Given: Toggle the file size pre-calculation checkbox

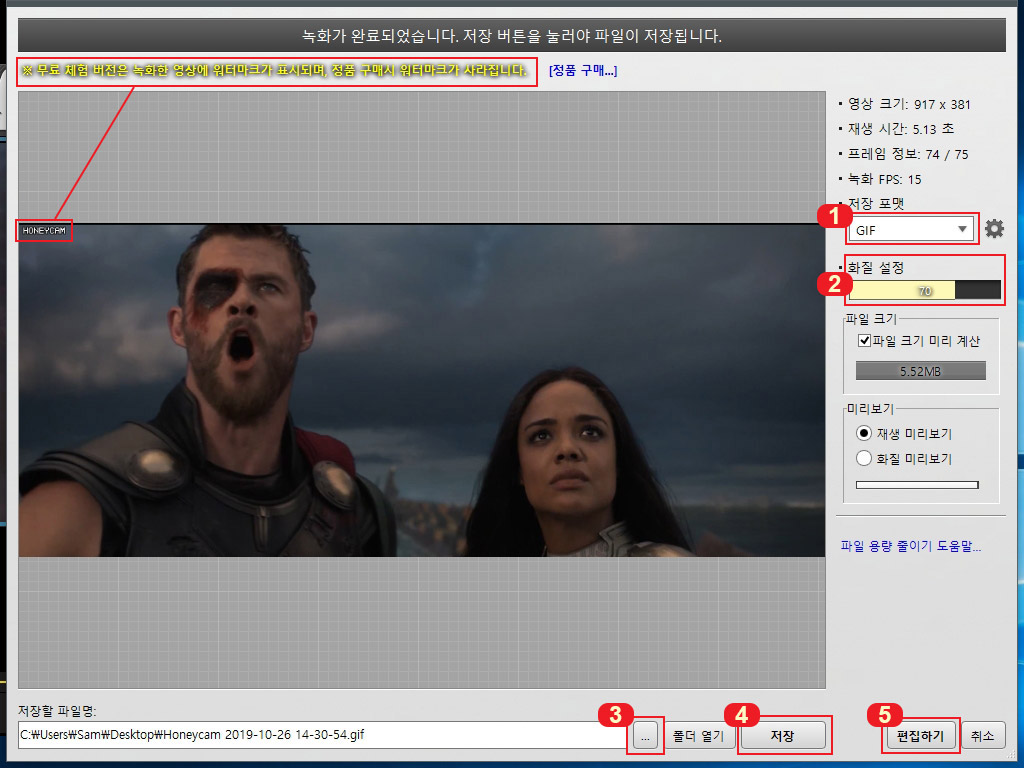Looking at the screenshot, I should click(x=864, y=340).
